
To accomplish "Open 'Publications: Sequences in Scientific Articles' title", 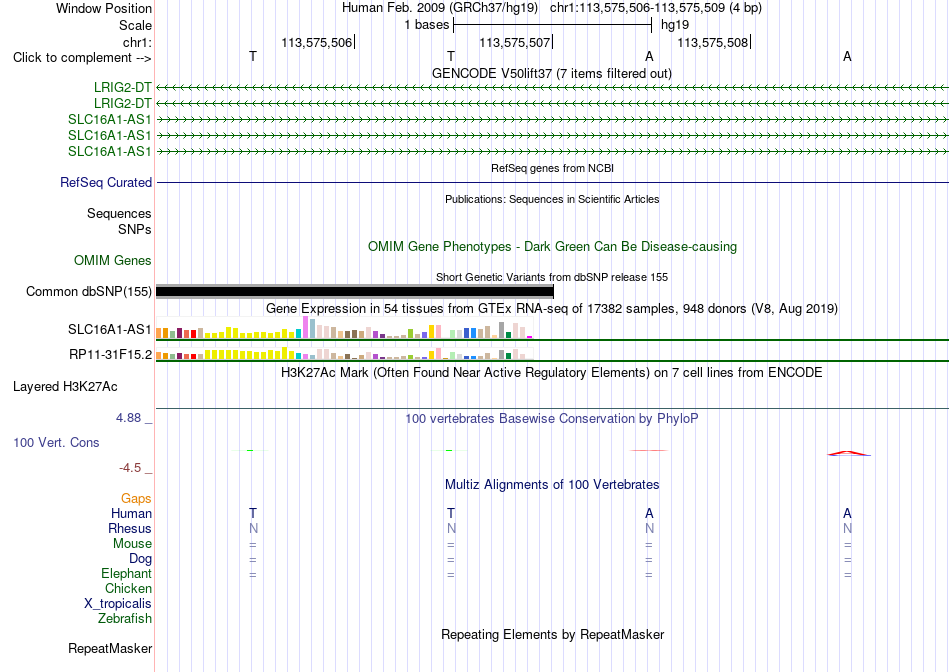I will pyautogui.click(x=552, y=199).
